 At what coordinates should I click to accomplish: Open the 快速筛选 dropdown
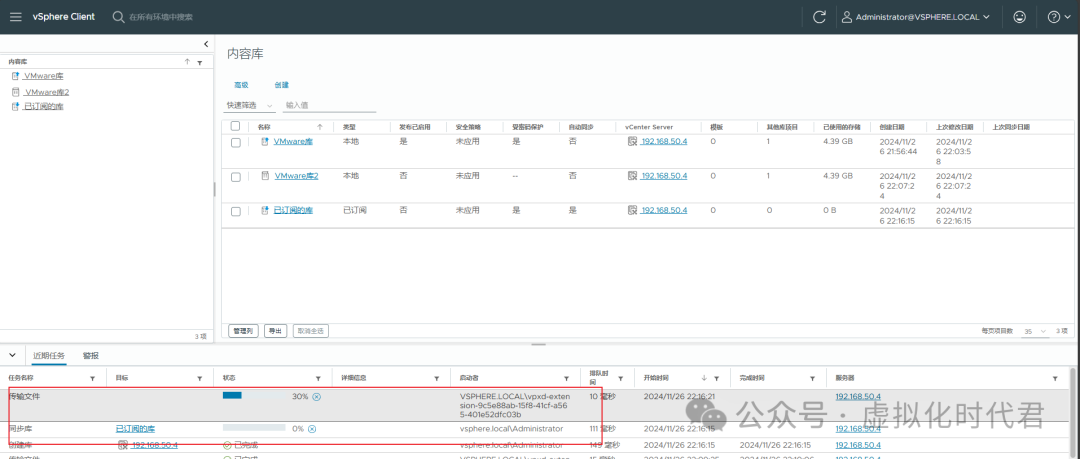249,105
